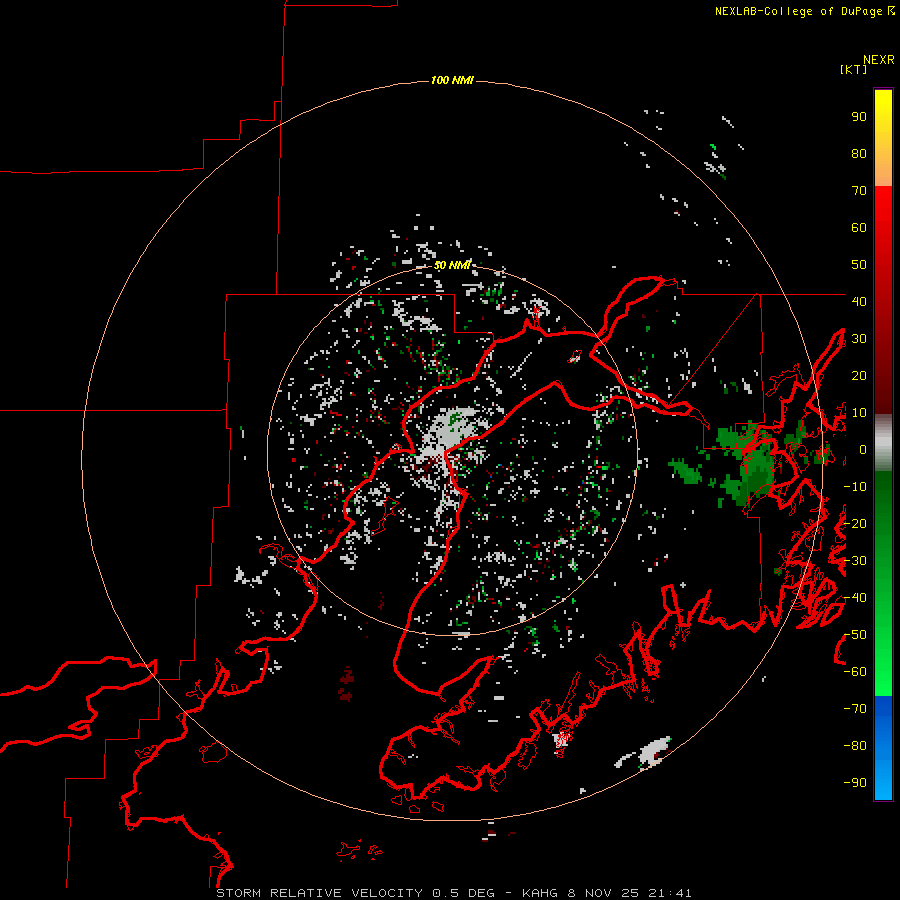900x900 pixels.
Task: Click the 10 value on the velocity scale
Action: tap(859, 413)
